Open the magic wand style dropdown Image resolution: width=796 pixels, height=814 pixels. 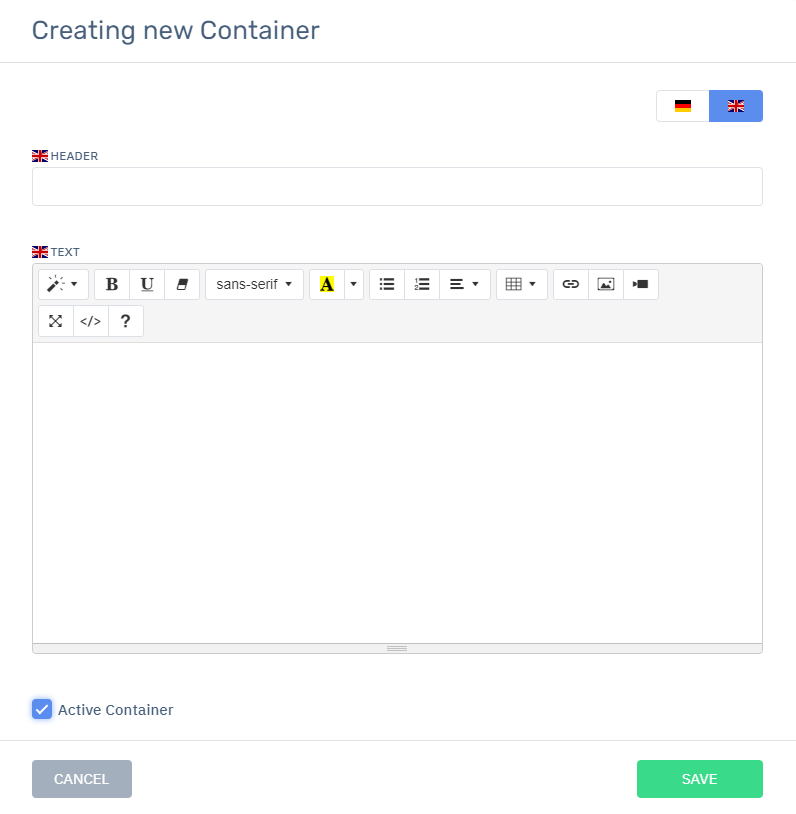click(63, 284)
